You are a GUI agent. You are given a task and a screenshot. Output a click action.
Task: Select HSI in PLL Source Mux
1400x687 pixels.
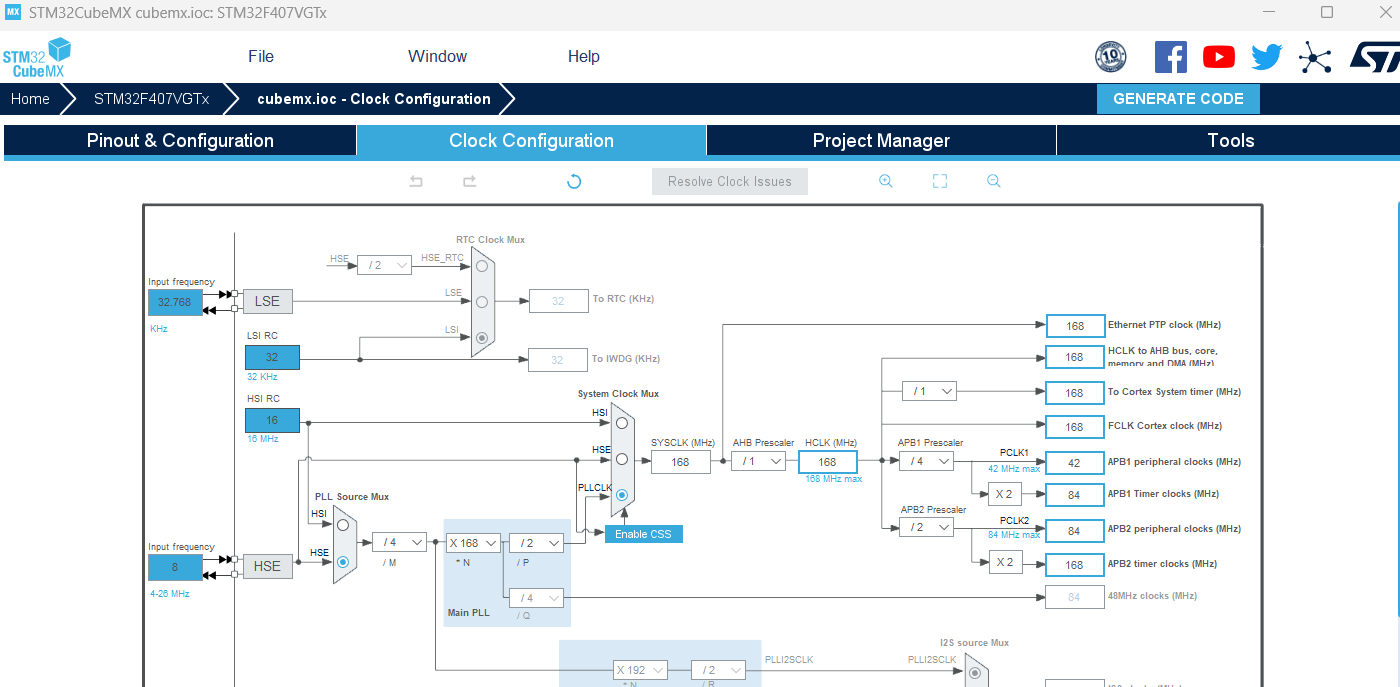click(x=343, y=524)
